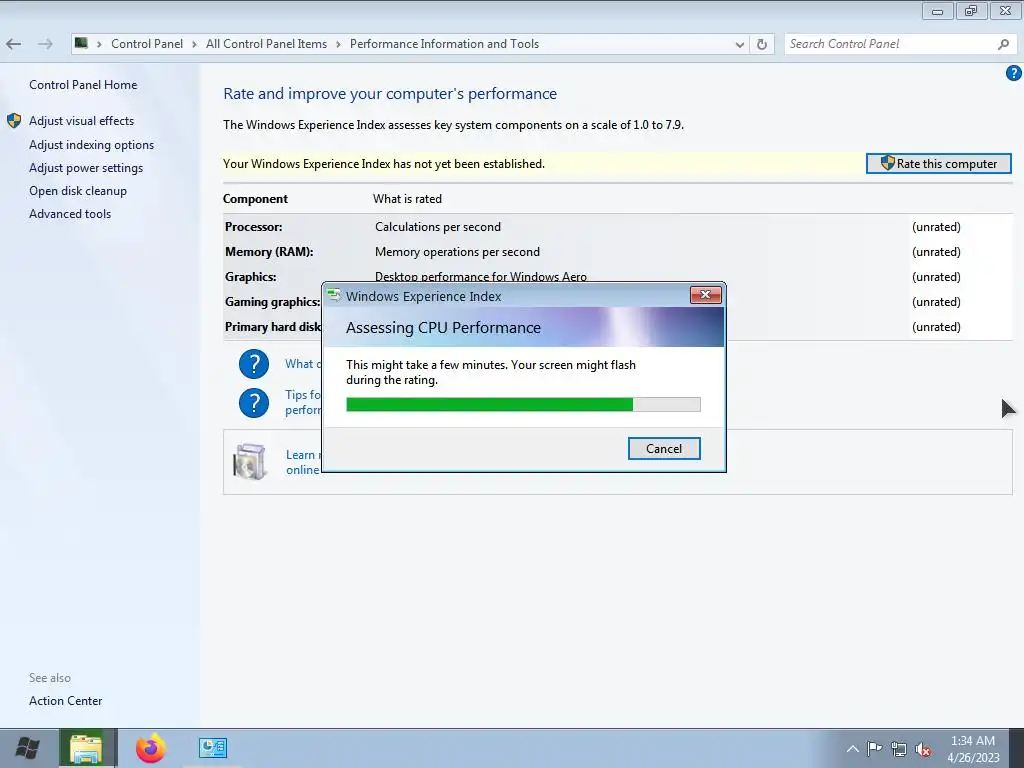Click the software box icon beside Learn more
This screenshot has height=768, width=1024.
click(x=249, y=461)
